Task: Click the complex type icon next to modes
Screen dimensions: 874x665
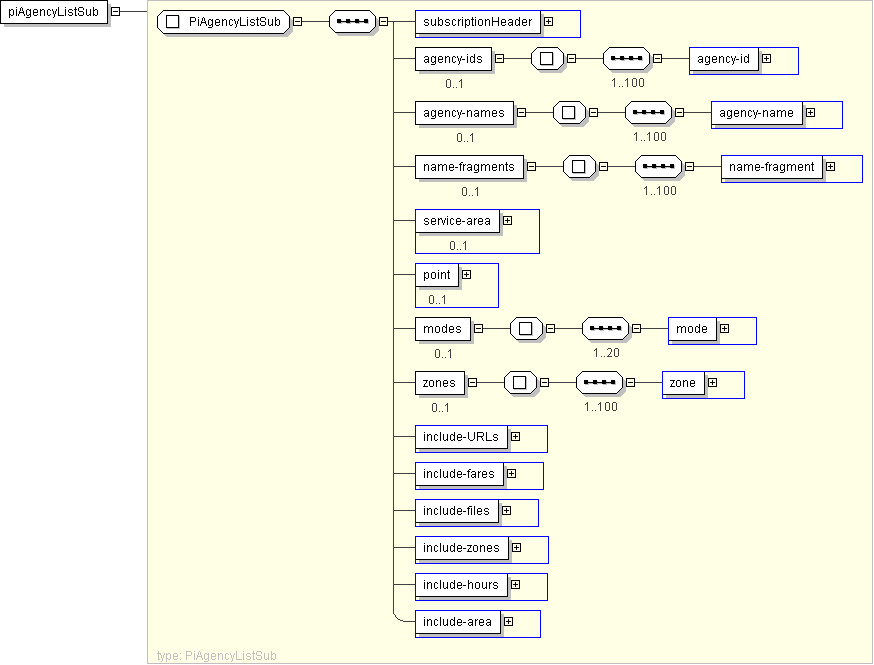Action: (526, 329)
